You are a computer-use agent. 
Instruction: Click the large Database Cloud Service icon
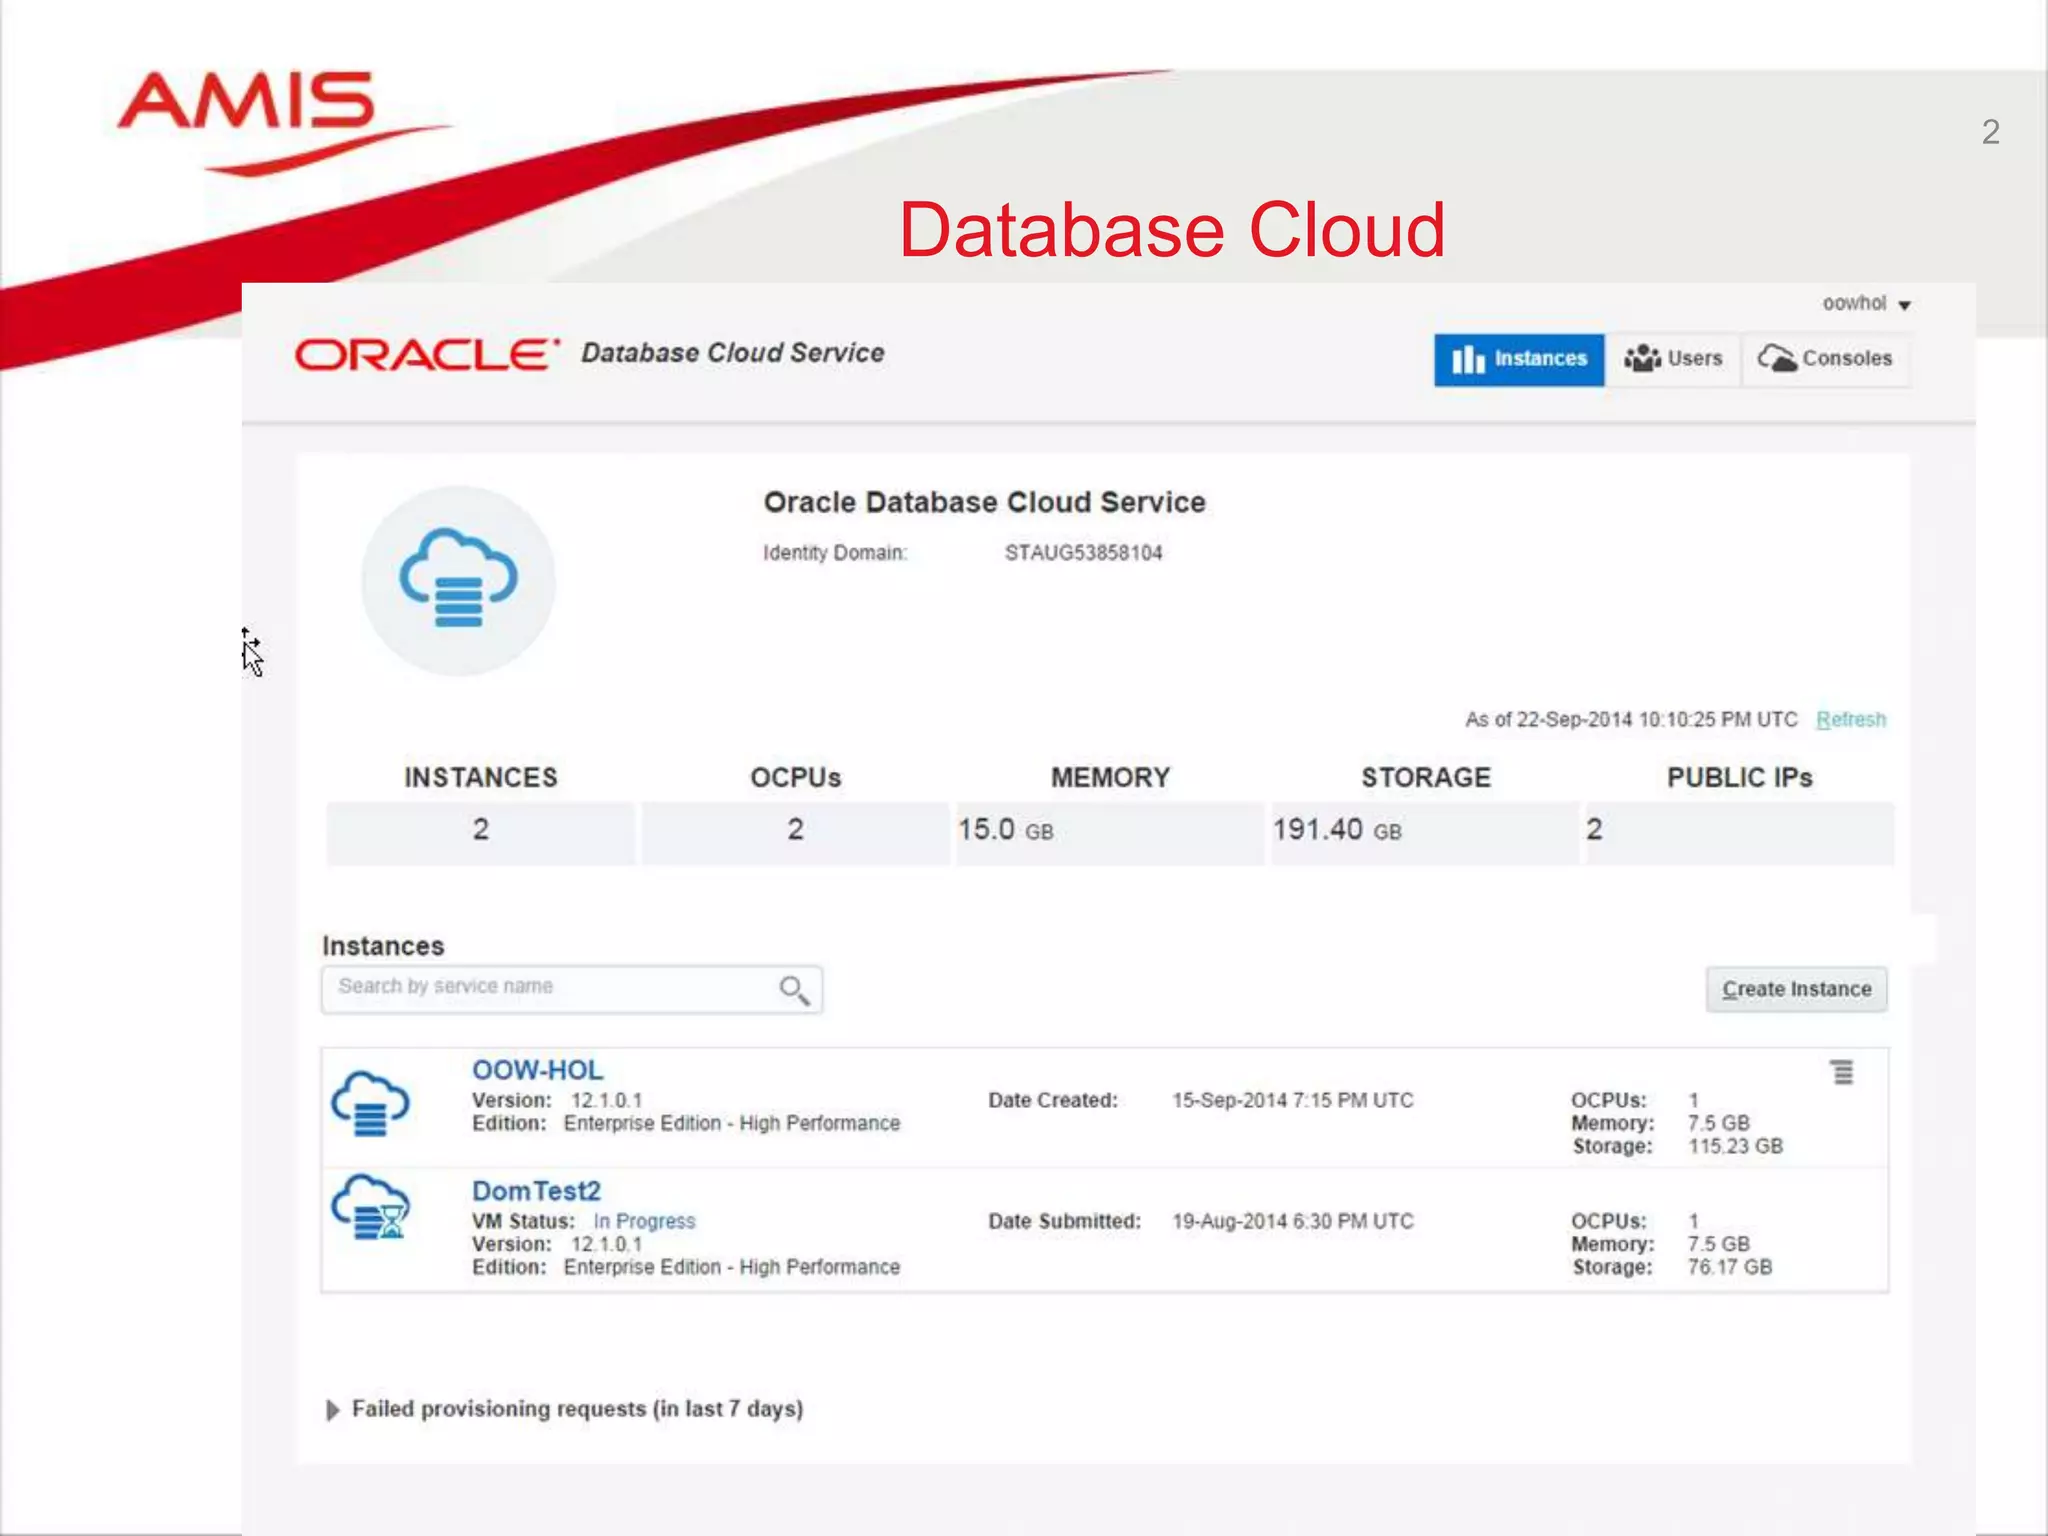pos(458,580)
